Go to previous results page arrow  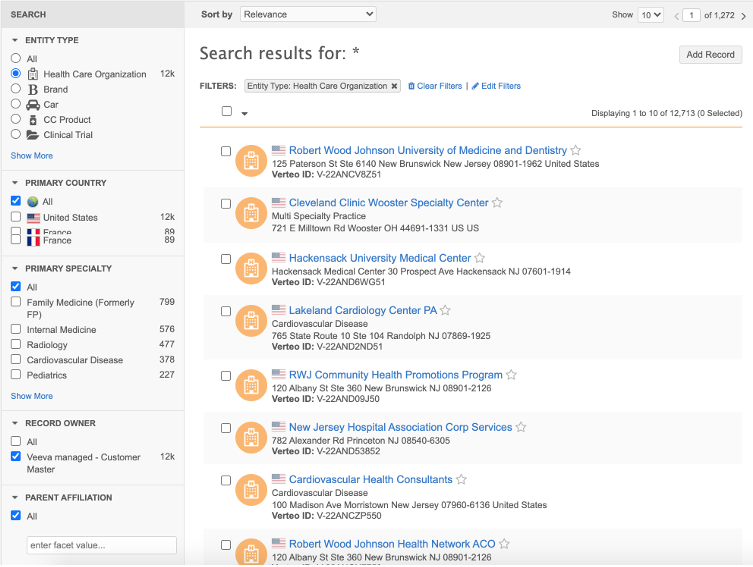pyautogui.click(x=676, y=16)
